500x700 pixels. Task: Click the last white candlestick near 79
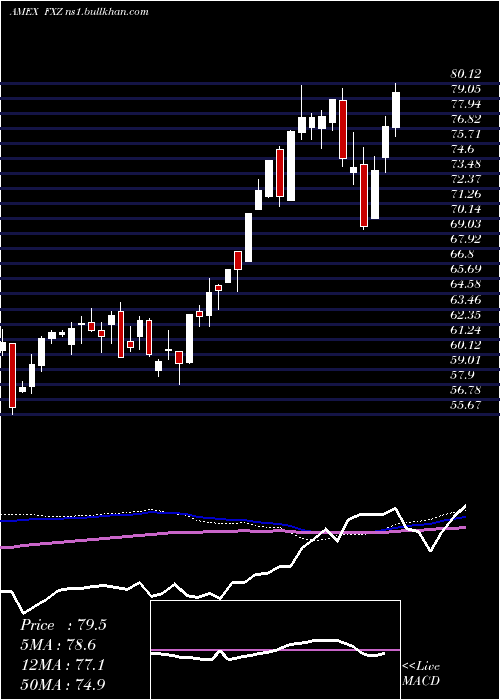396,110
